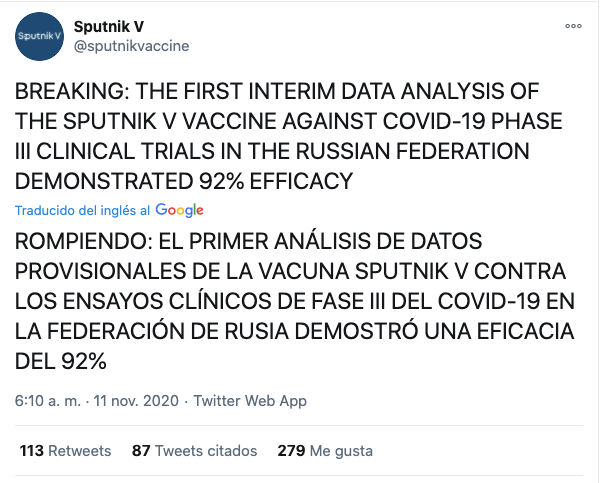Viewport: 604px width, 483px height.
Task: Click the "Me gusta" label
Action: pos(341,451)
